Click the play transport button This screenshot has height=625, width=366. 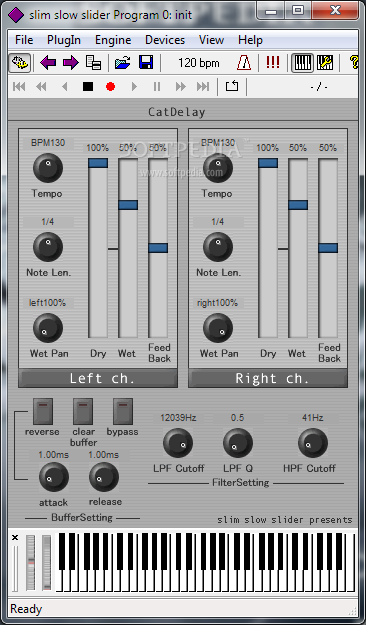coord(134,86)
